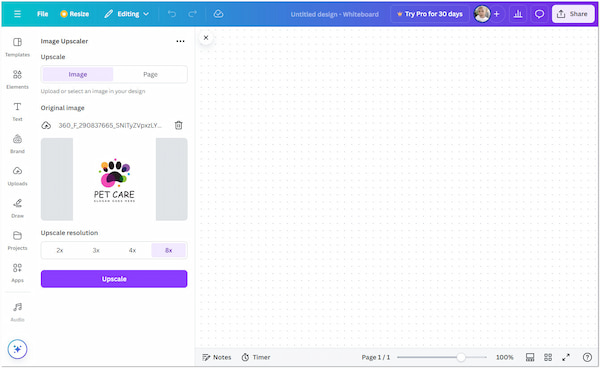
Task: Adjust the zoom slider handle
Action: 461,357
